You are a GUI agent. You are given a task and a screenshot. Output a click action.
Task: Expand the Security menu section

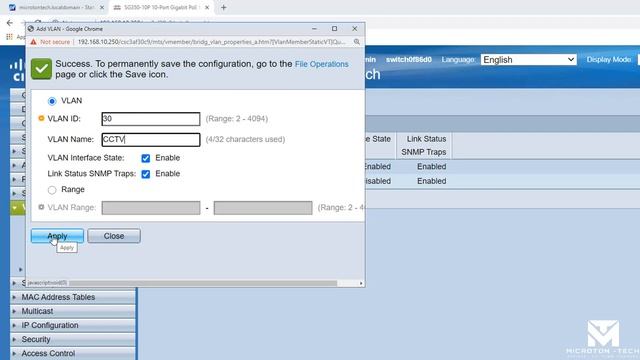[73, 339]
